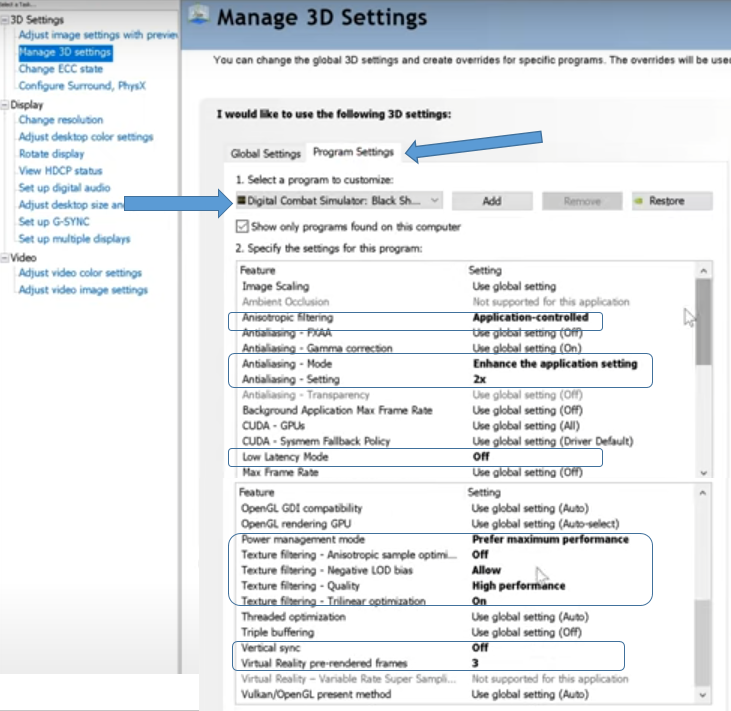Toggle Show only programs found on this computer
731x711 pixels.
(x=242, y=227)
